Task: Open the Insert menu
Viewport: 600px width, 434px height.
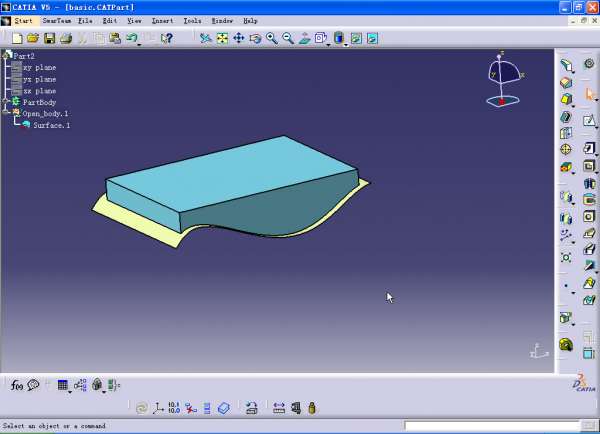Action: (x=162, y=20)
